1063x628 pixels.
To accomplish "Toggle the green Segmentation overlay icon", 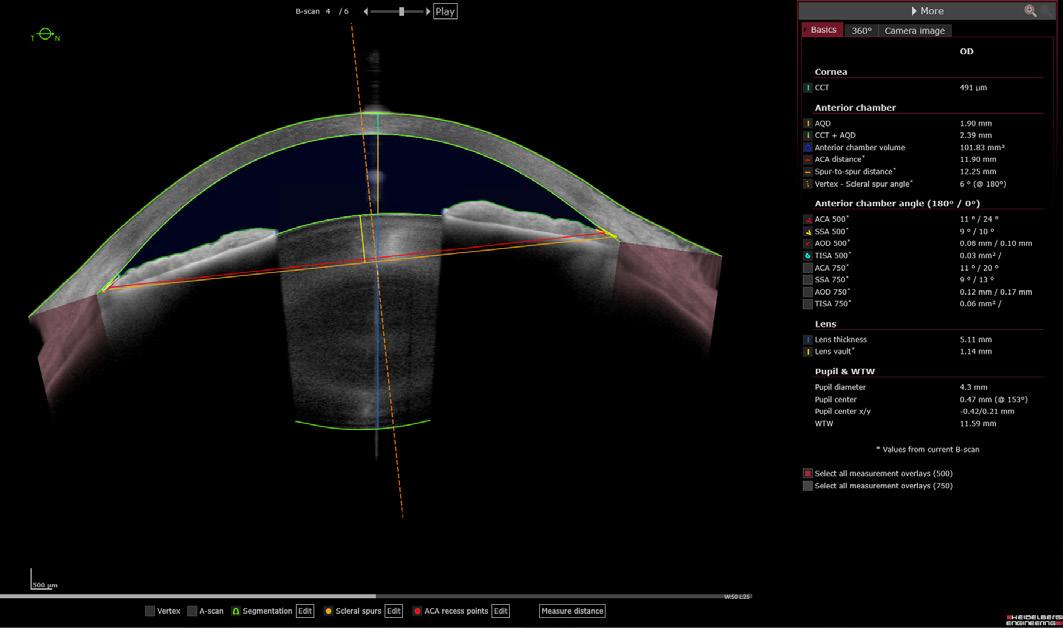I will (236, 611).
